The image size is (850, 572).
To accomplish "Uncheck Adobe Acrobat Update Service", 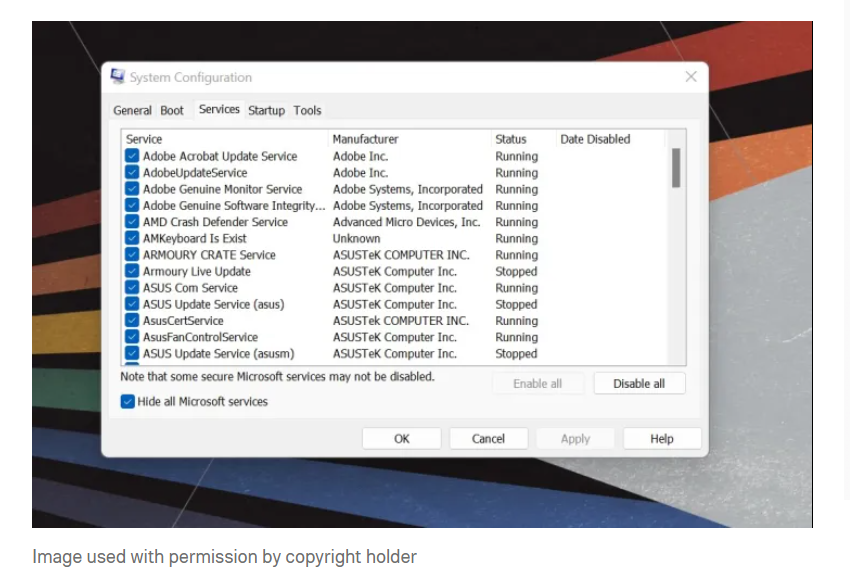I will pos(132,156).
